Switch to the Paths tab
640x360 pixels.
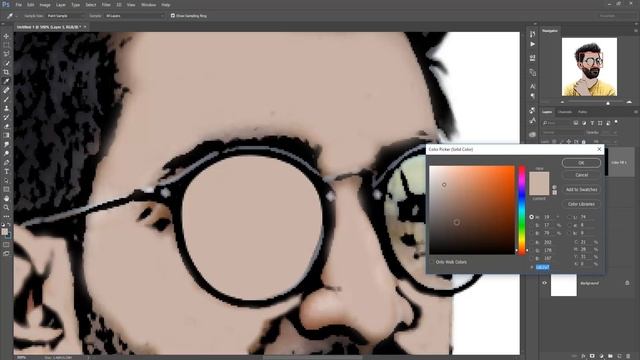pos(582,112)
